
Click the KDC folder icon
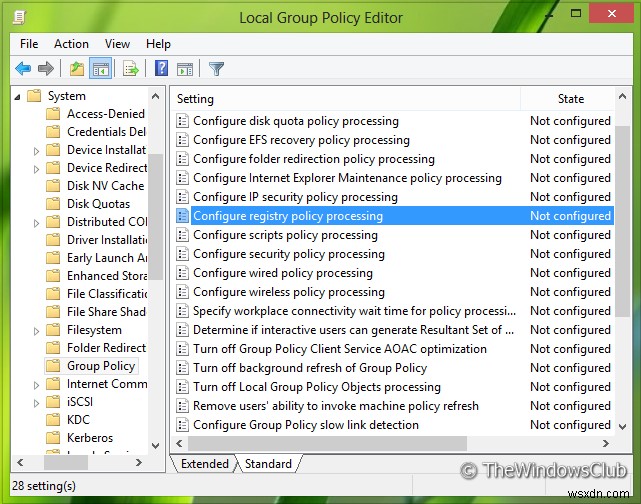pyautogui.click(x=53, y=419)
